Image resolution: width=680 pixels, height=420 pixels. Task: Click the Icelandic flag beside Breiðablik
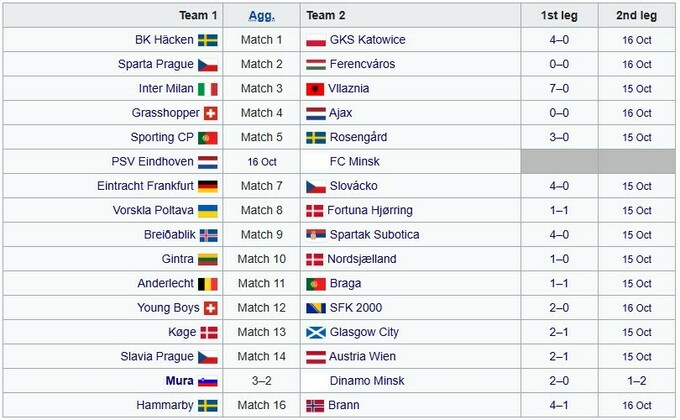click(208, 235)
